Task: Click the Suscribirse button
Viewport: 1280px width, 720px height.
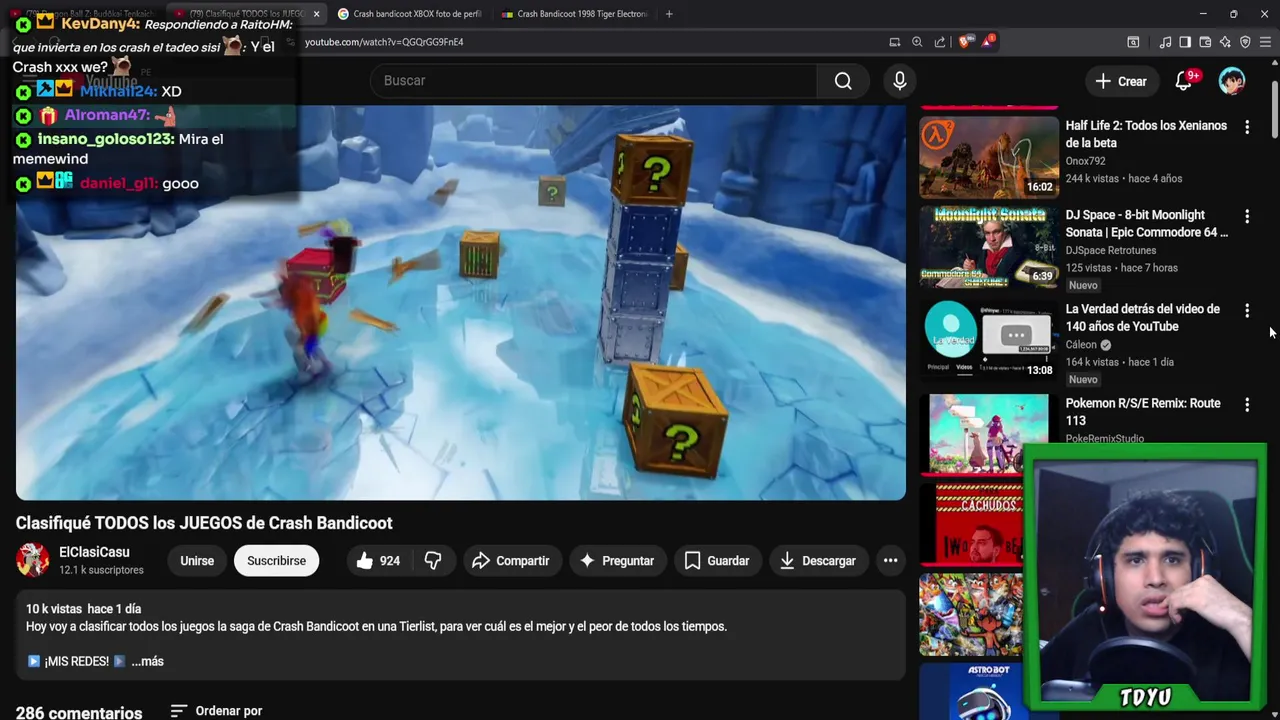Action: pyautogui.click(x=277, y=561)
